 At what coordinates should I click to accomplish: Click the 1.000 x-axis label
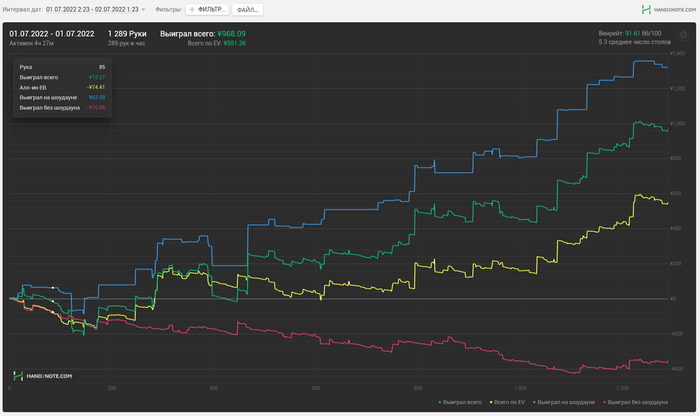[x=520, y=388]
